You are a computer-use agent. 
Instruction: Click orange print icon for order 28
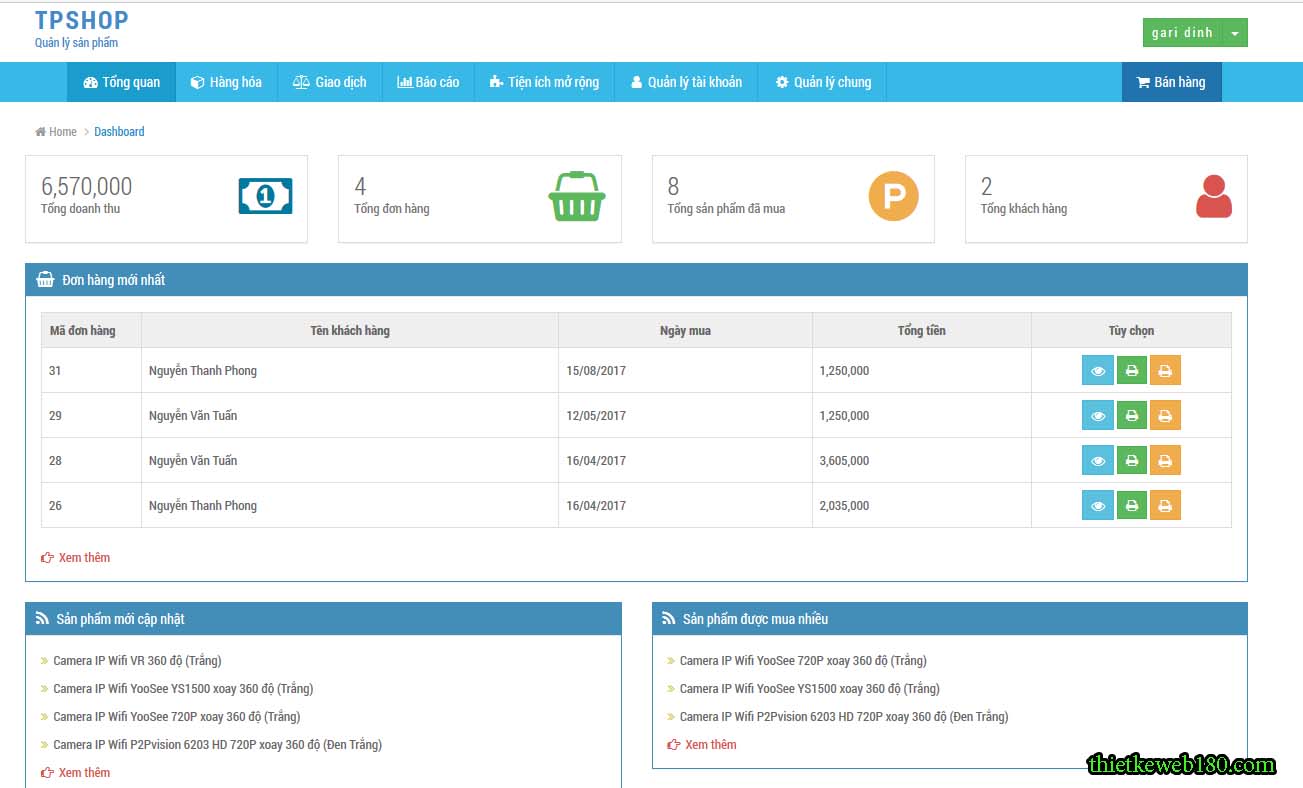click(1165, 460)
